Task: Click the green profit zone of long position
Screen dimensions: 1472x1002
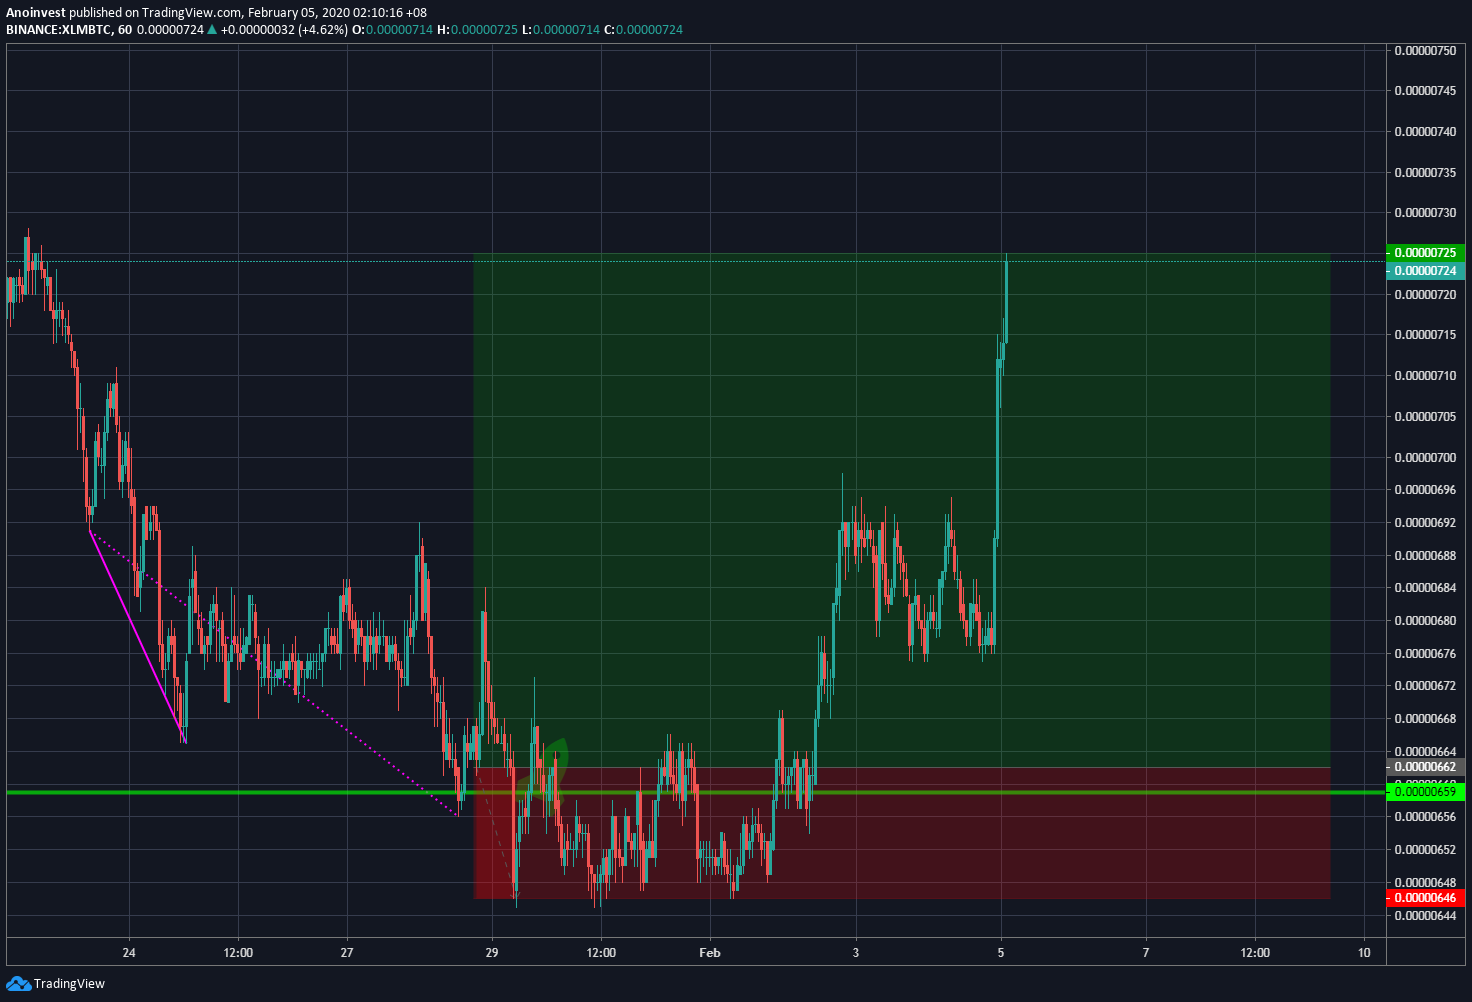Action: tap(902, 512)
